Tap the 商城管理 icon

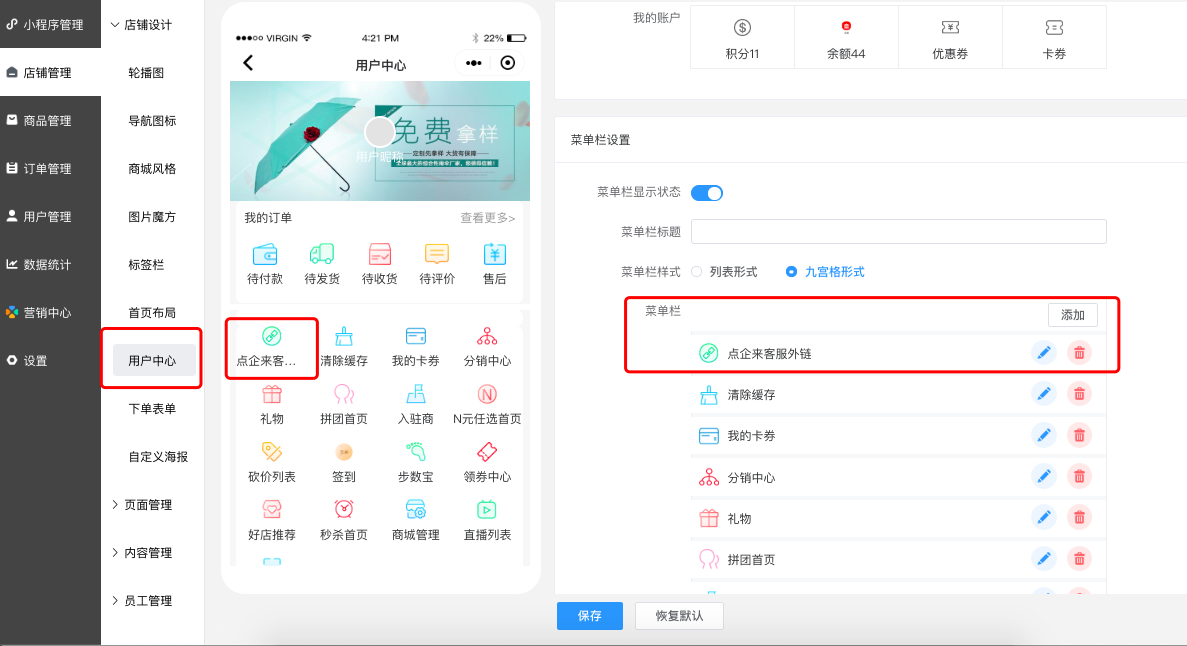(x=416, y=510)
